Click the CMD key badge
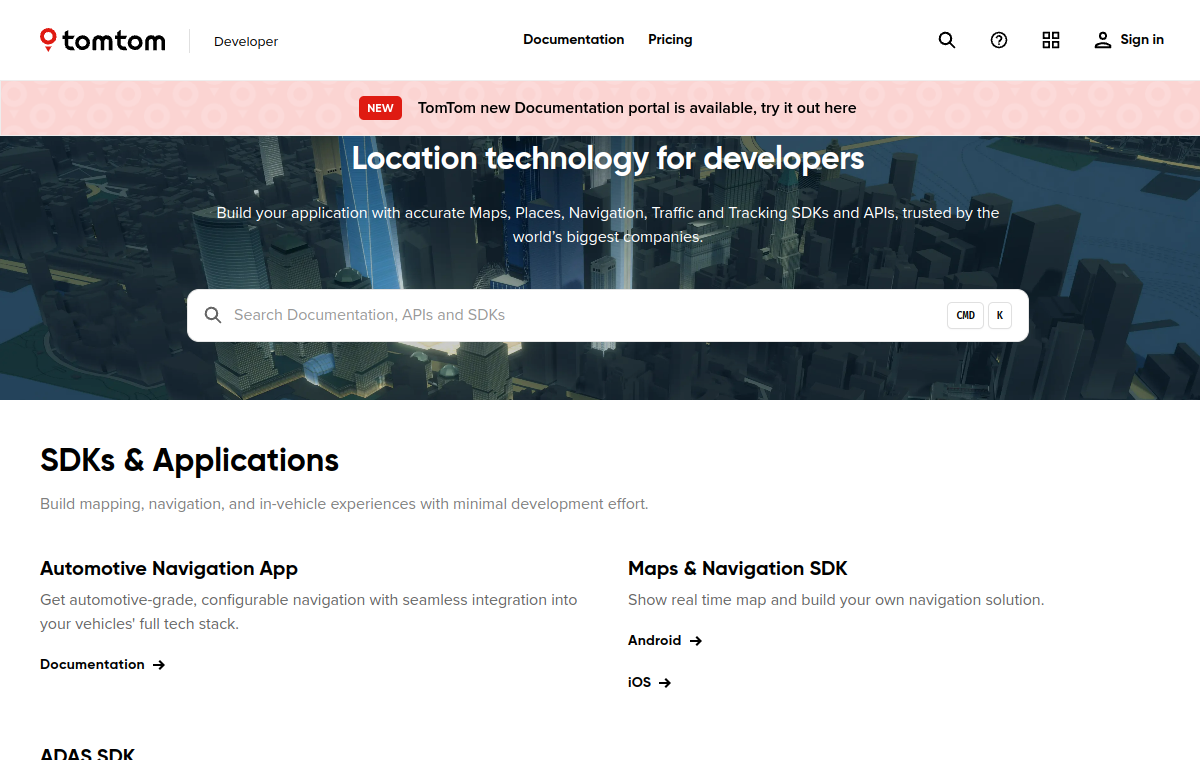Image resolution: width=1200 pixels, height=760 pixels. click(x=965, y=315)
